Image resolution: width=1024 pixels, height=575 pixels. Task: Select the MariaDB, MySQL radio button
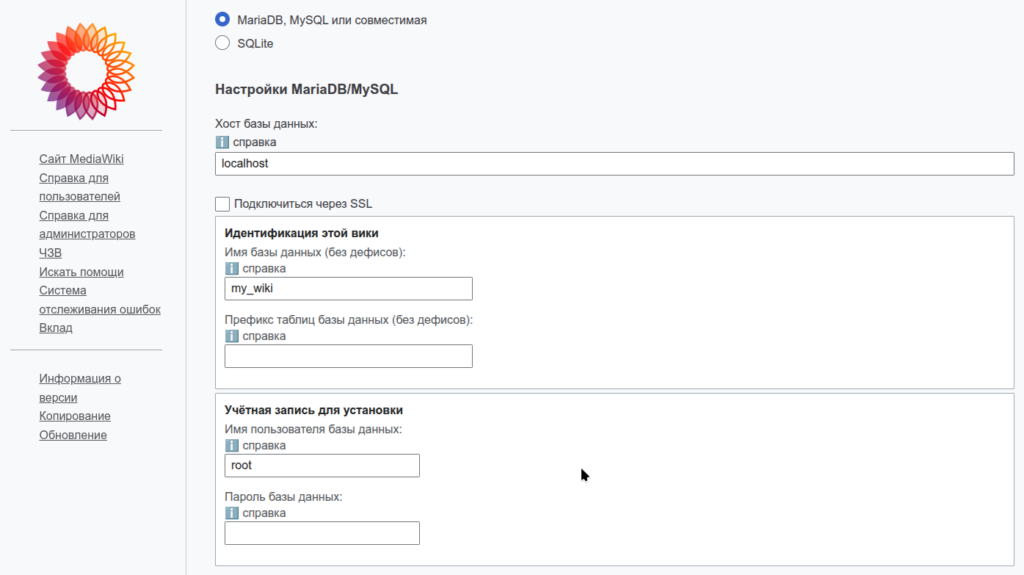click(x=222, y=19)
